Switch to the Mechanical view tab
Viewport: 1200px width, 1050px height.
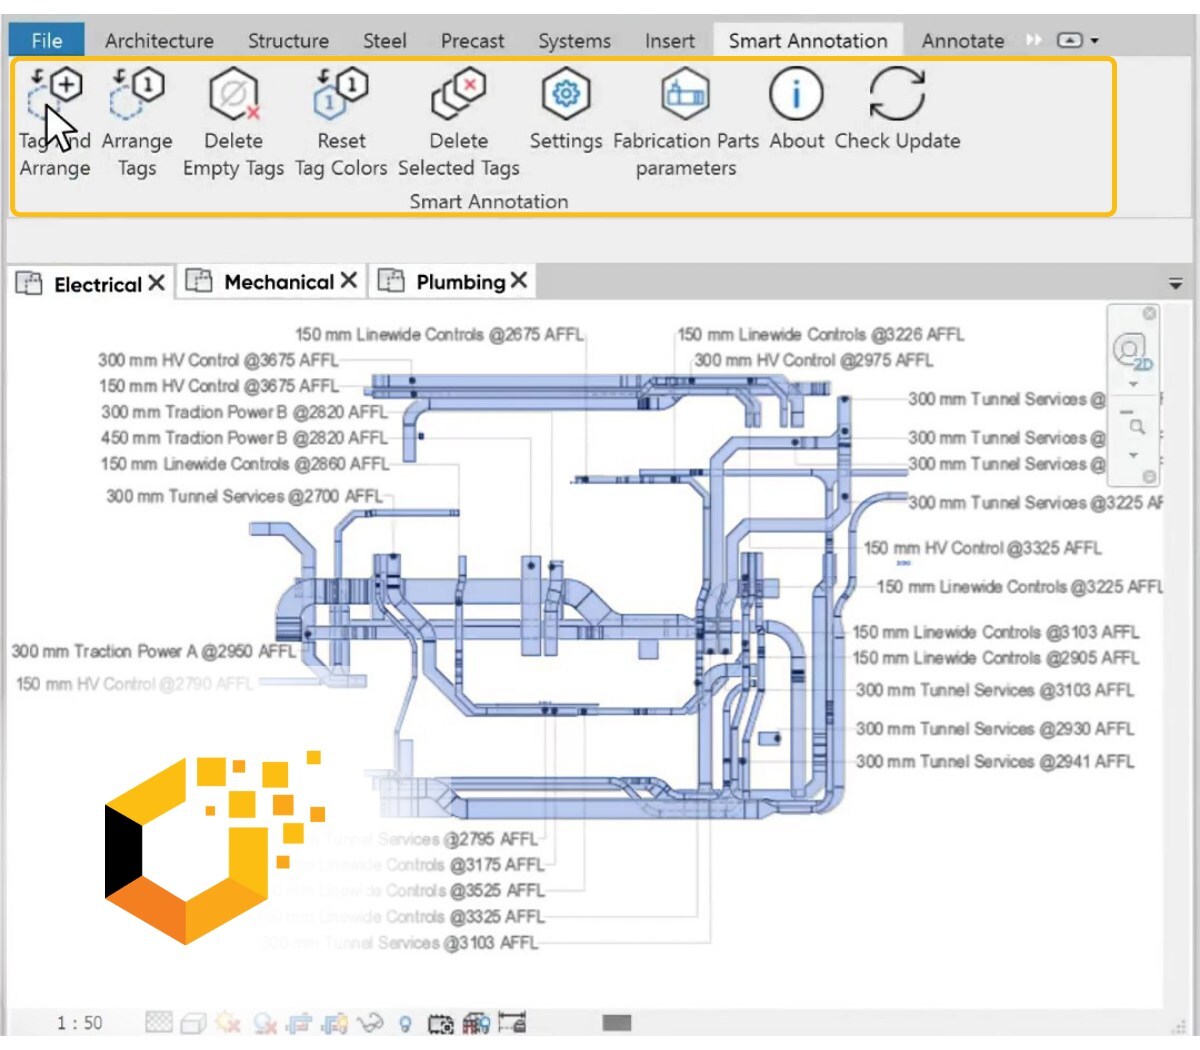pos(277,282)
